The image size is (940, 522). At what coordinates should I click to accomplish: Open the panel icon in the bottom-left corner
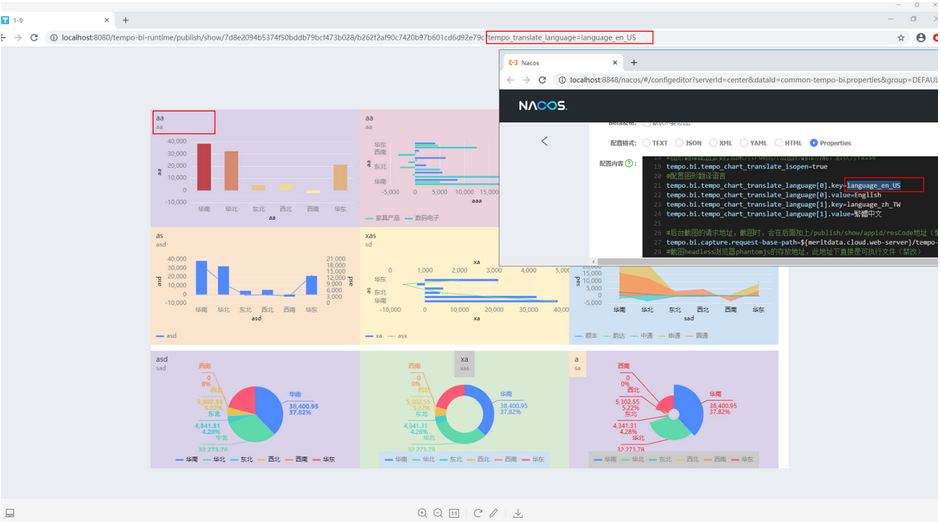(x=10, y=513)
